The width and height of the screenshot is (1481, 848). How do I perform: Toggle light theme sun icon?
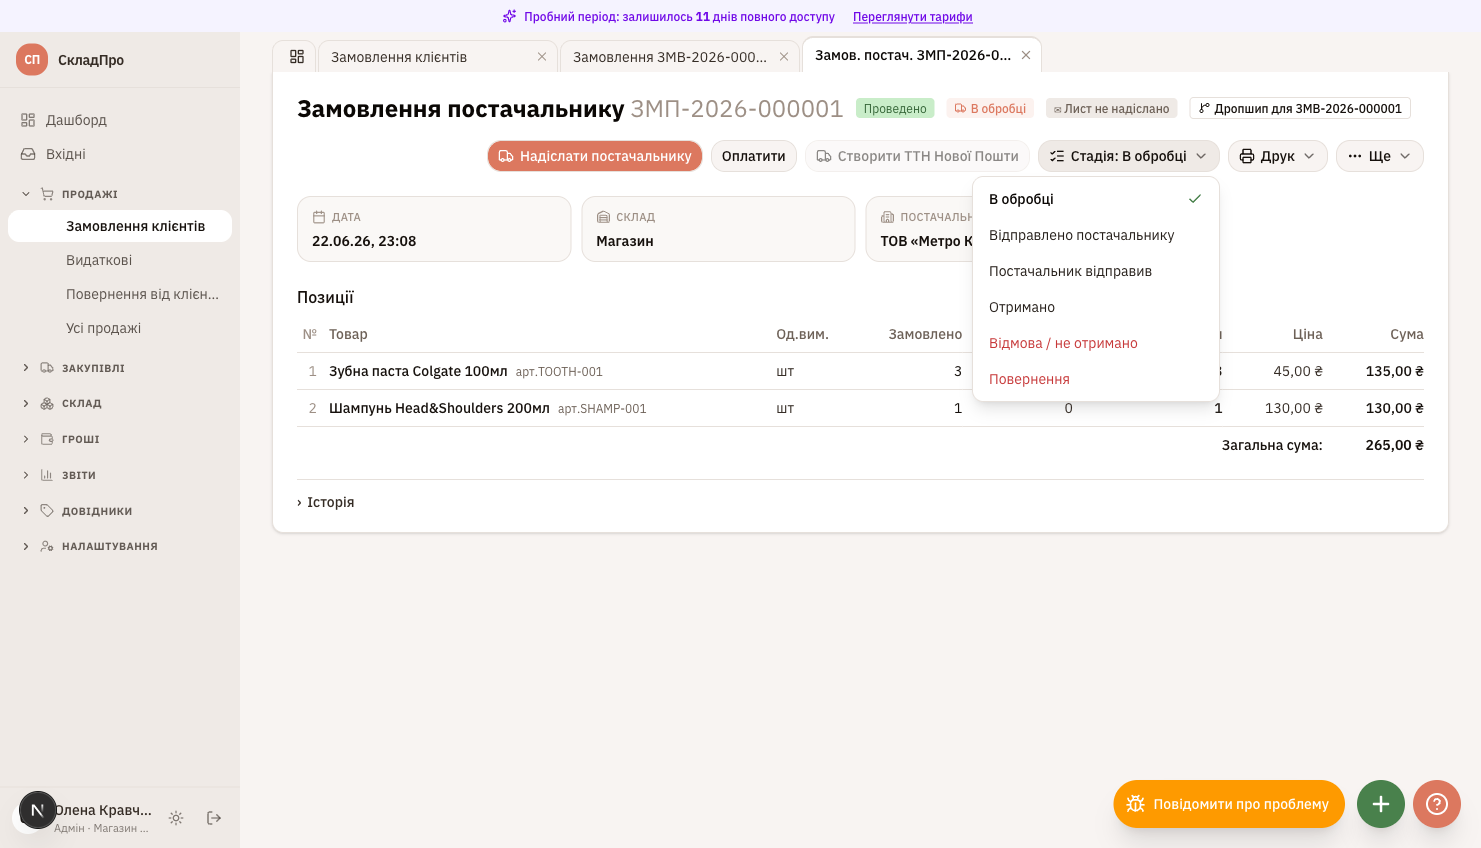coord(176,818)
